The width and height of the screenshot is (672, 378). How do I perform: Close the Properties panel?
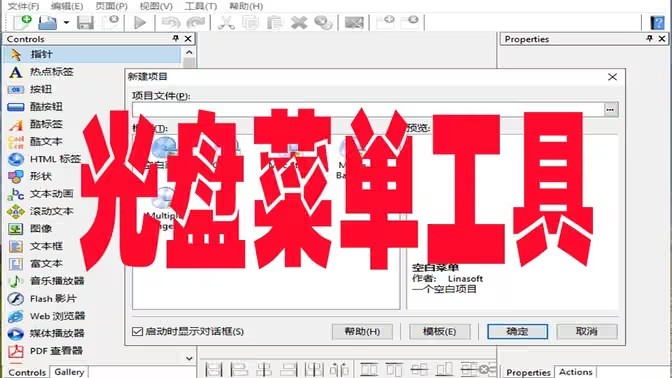[662, 39]
